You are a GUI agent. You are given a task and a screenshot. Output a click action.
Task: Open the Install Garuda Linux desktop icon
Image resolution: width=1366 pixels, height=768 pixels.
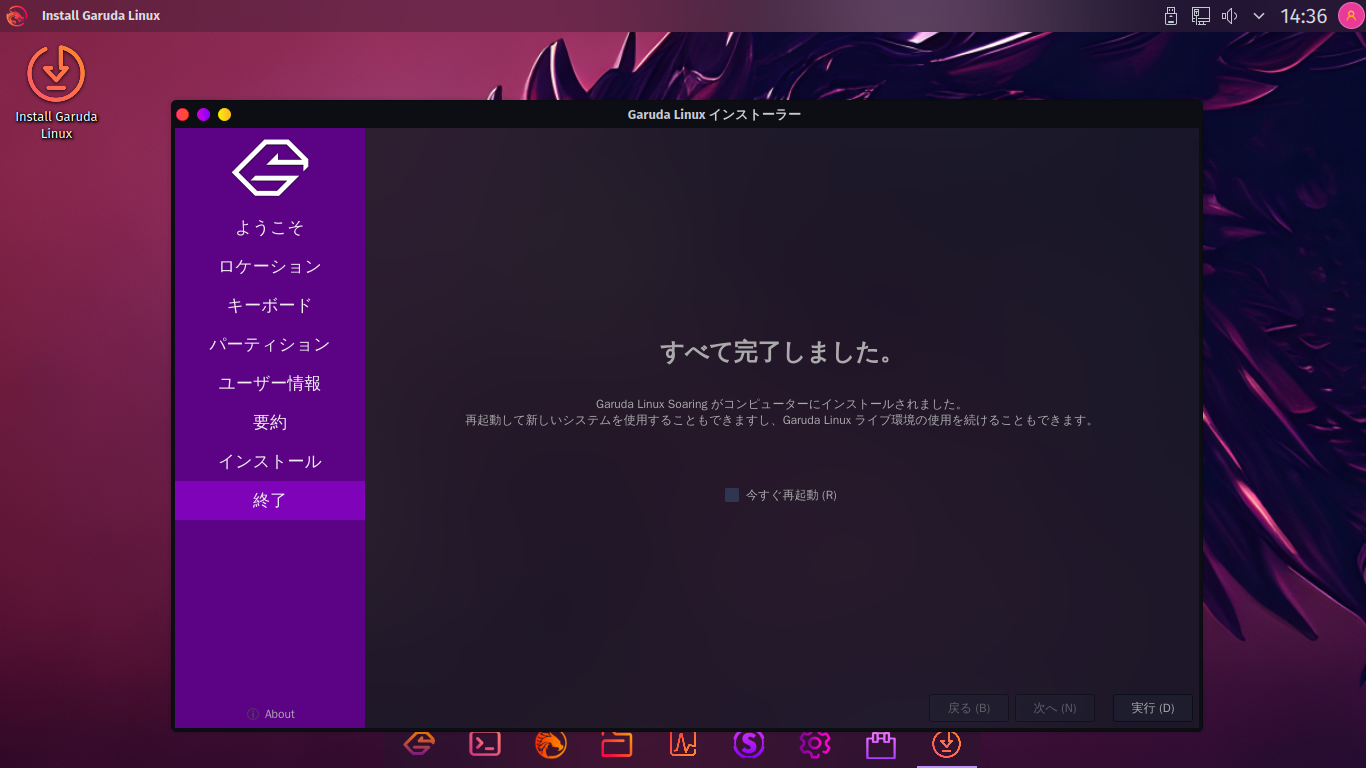[56, 92]
